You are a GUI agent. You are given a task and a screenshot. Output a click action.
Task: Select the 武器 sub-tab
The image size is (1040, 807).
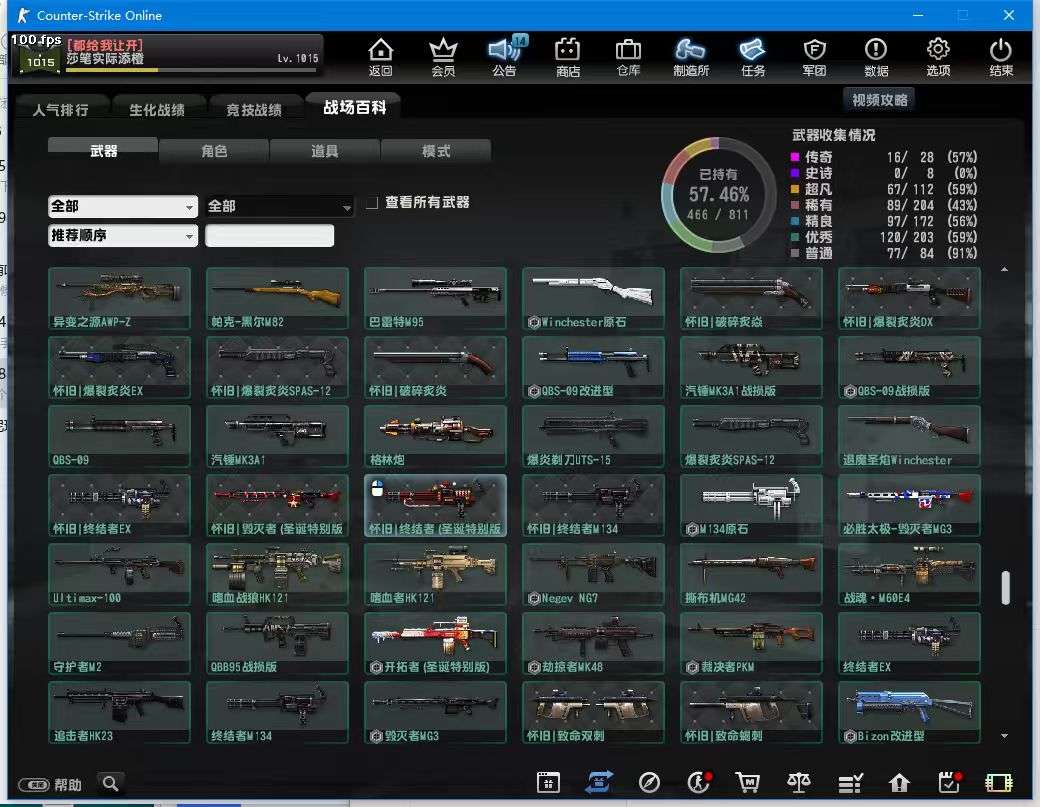[x=103, y=151]
